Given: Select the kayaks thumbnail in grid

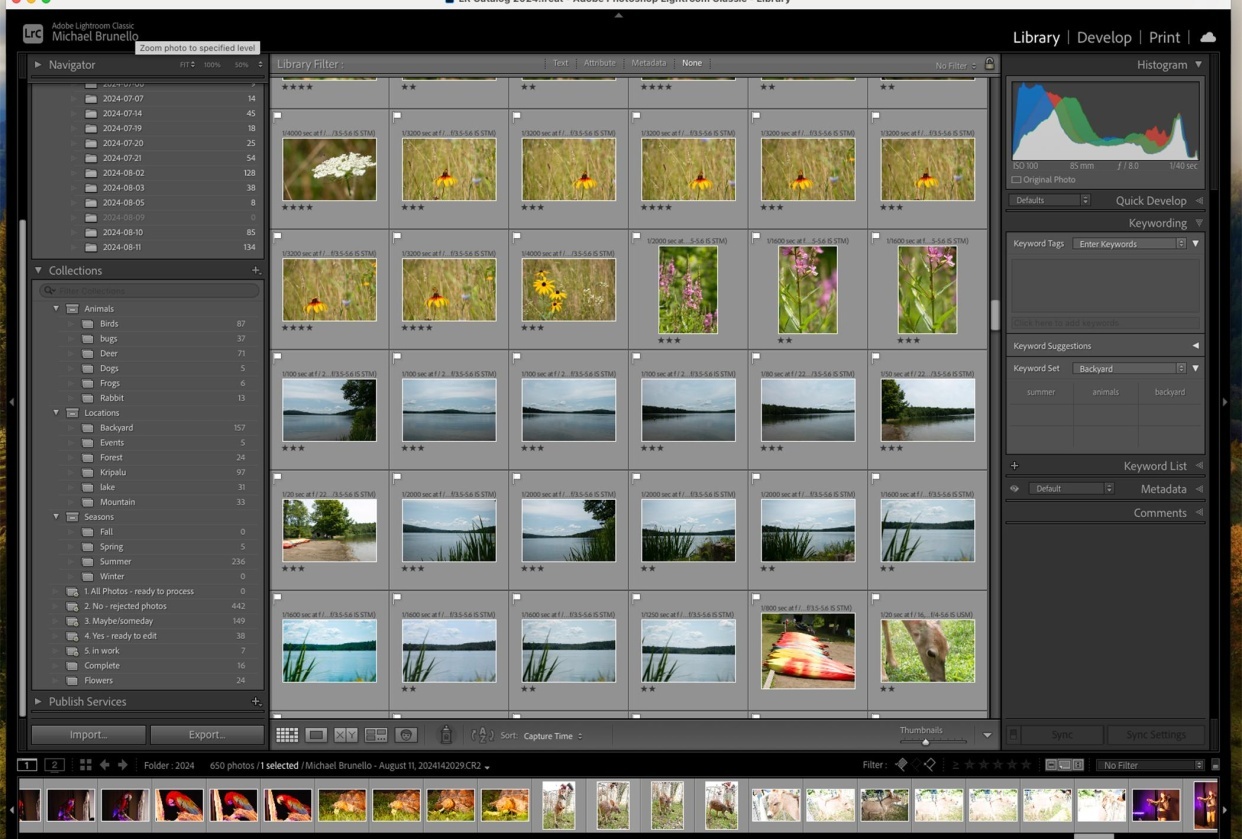Looking at the screenshot, I should point(808,651).
